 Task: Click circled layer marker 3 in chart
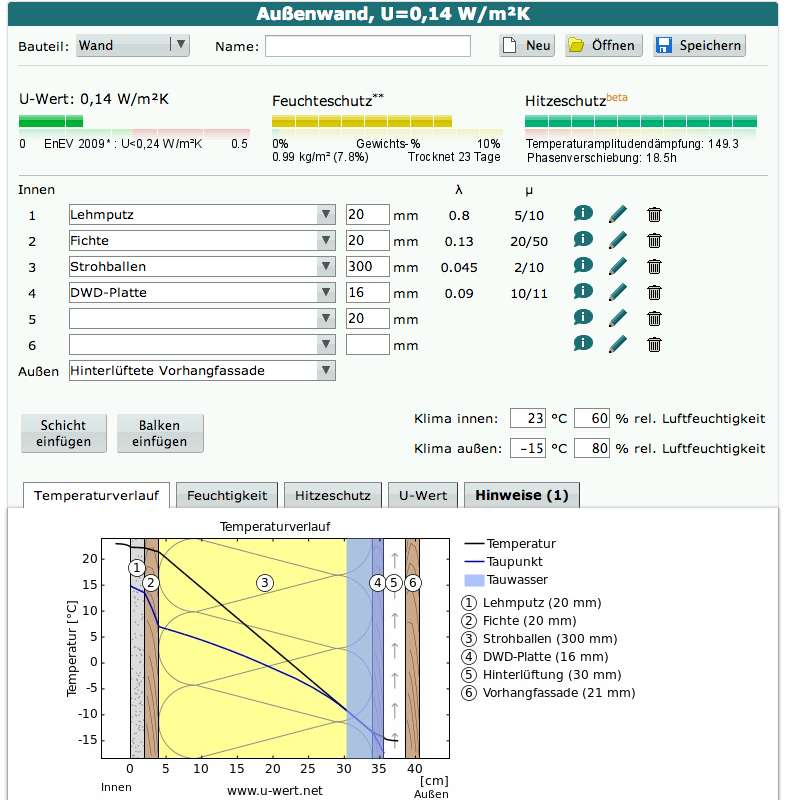pos(265,583)
